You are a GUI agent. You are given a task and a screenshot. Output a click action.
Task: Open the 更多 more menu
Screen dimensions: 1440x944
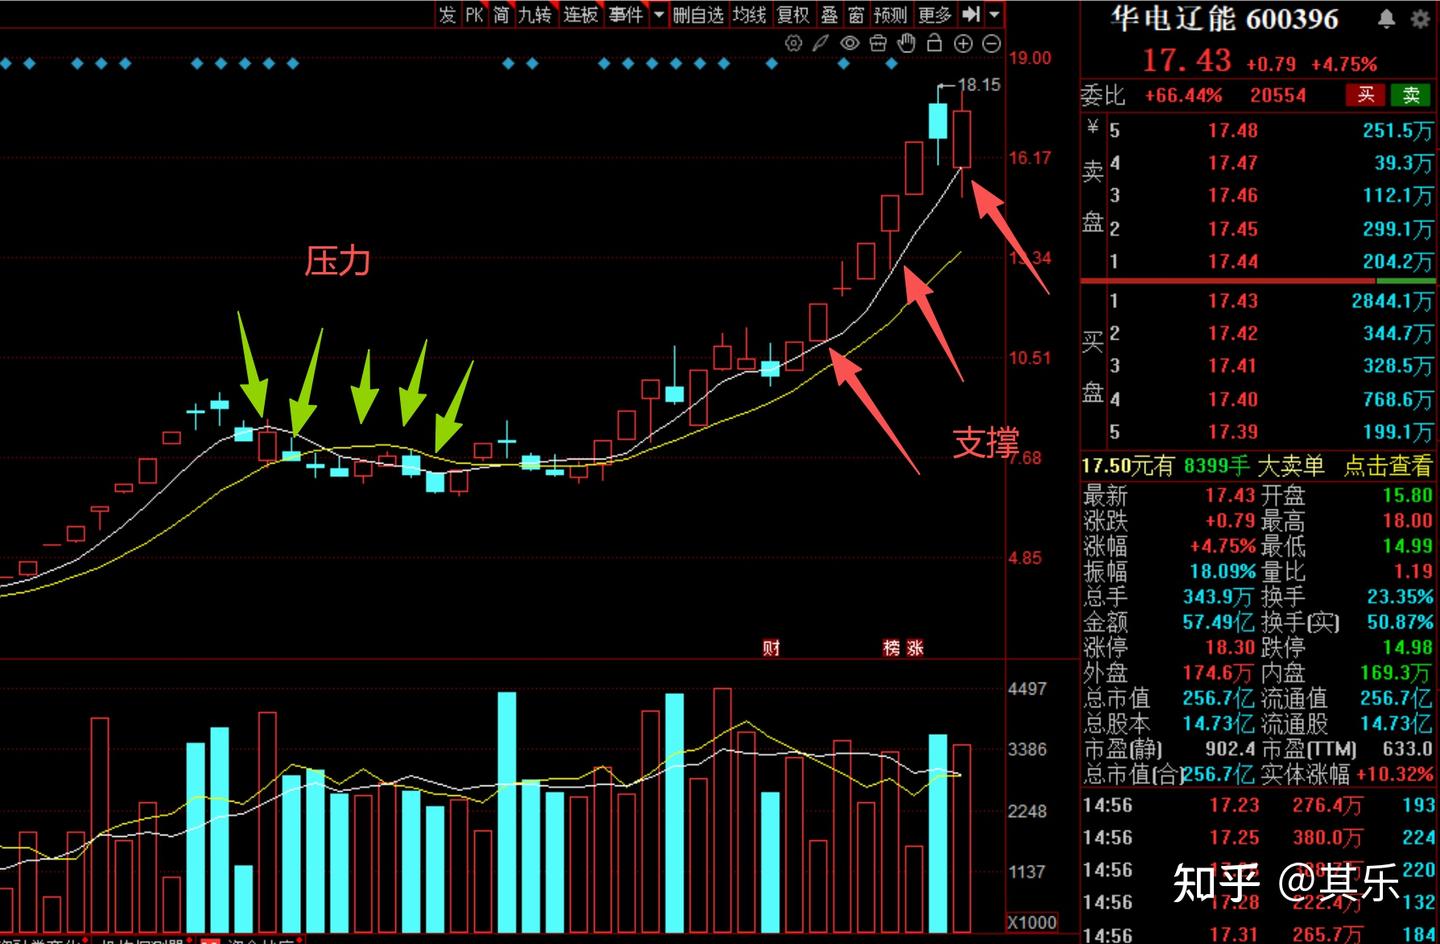click(935, 15)
